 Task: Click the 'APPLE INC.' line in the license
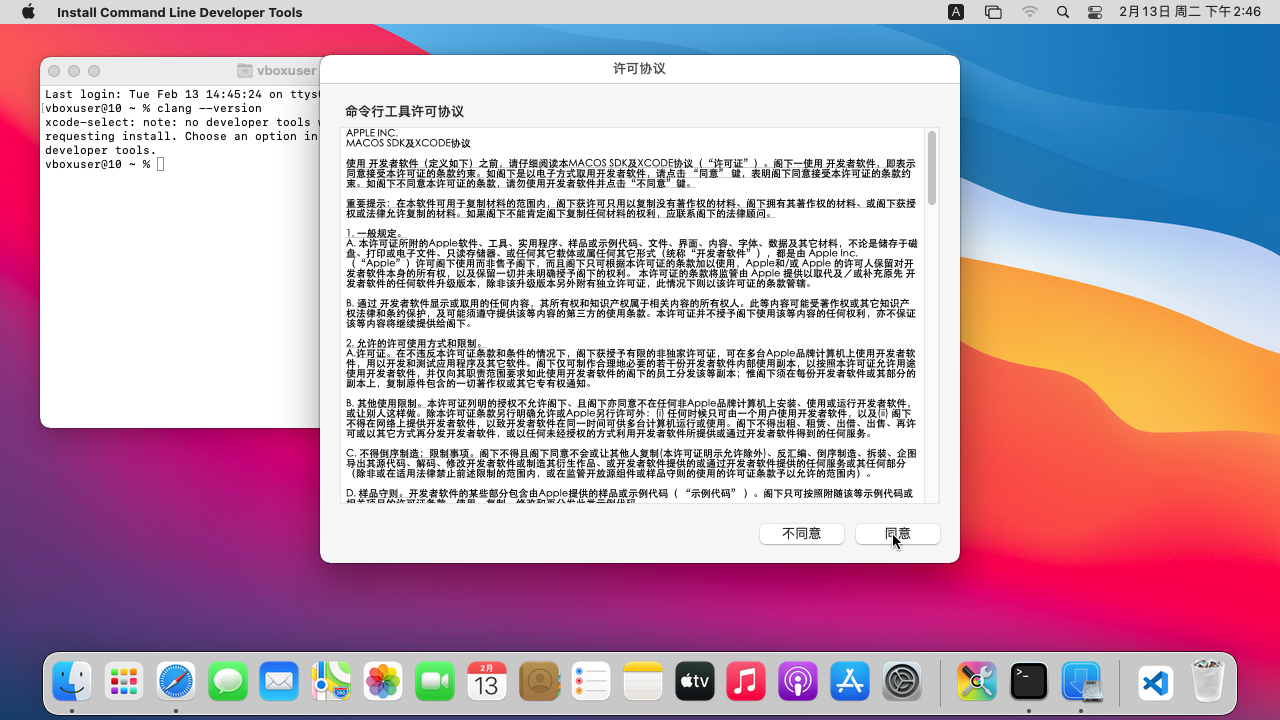coord(371,133)
